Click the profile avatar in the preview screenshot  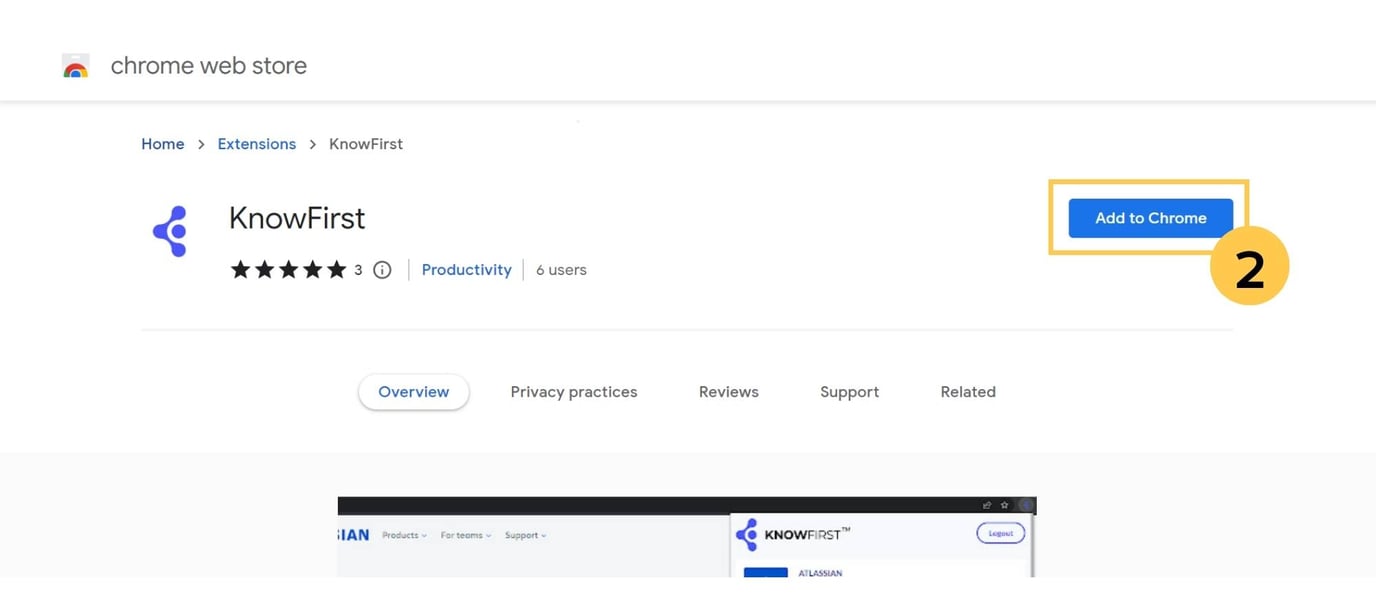[x=1027, y=505]
